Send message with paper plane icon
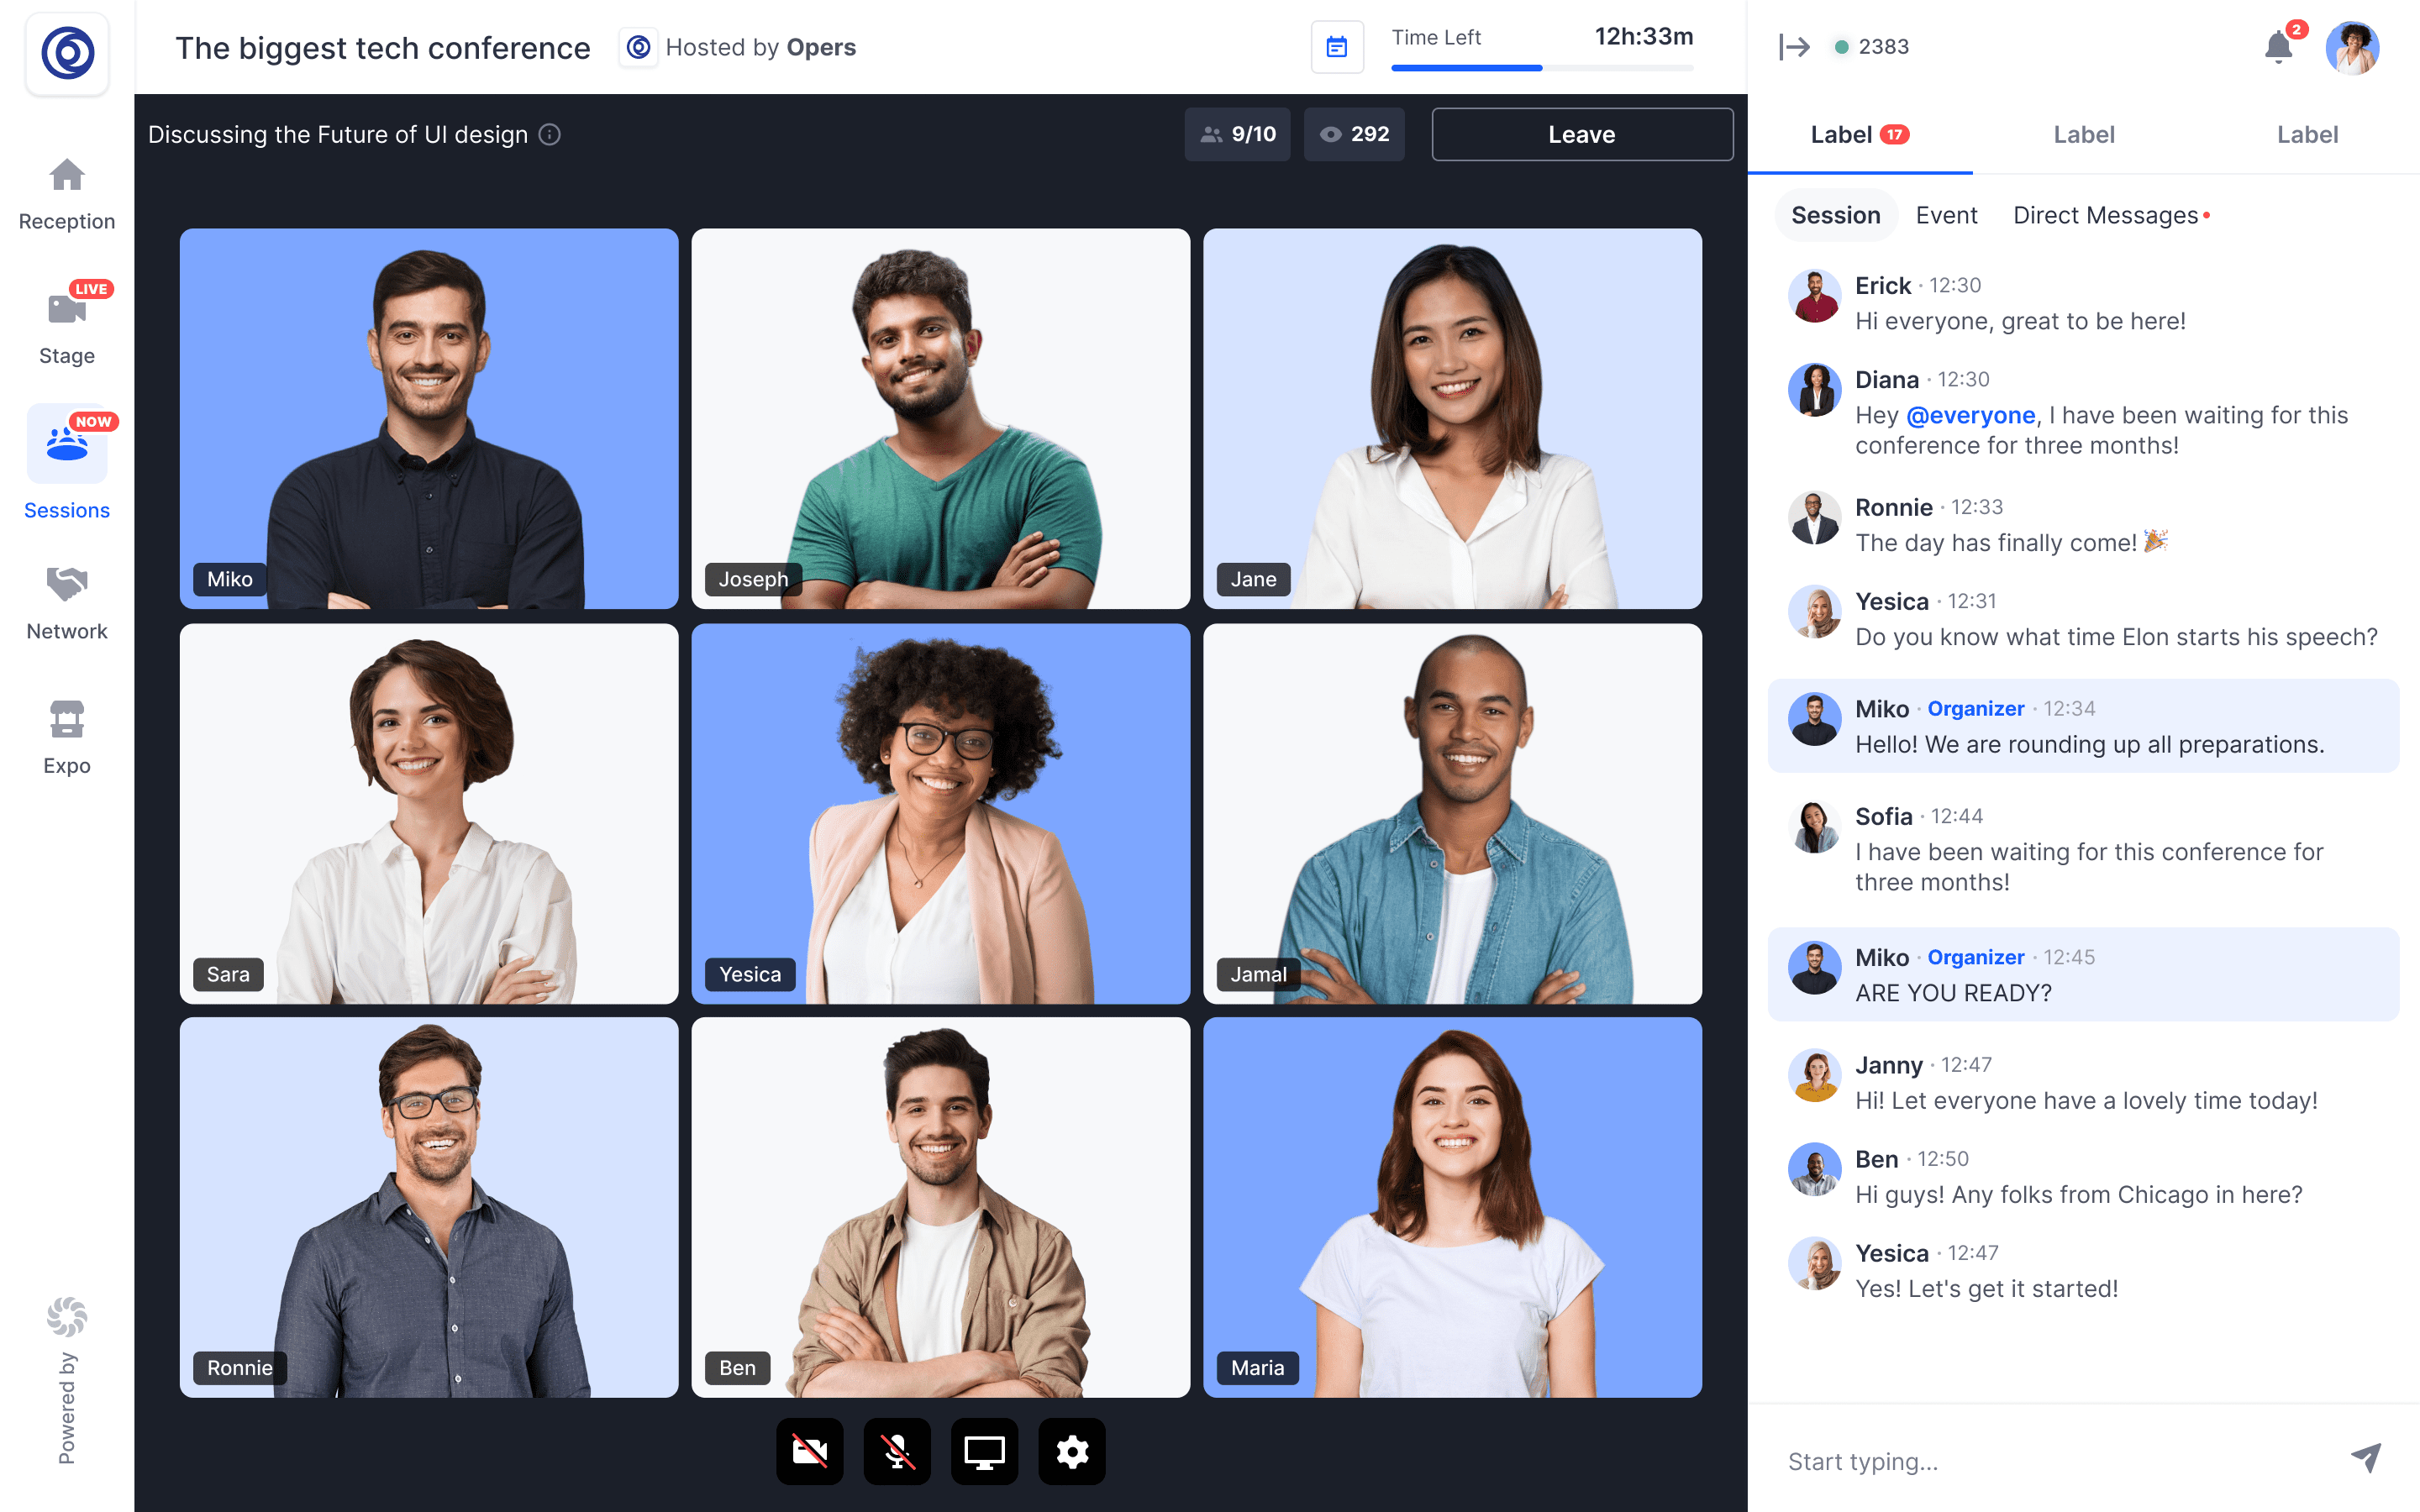The width and height of the screenshot is (2420, 1512). [2365, 1458]
